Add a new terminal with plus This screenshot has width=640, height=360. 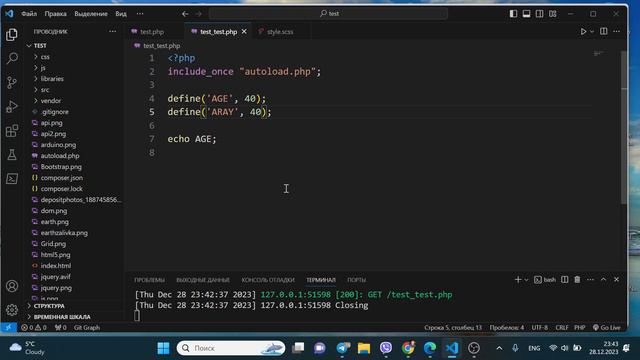pos(518,280)
